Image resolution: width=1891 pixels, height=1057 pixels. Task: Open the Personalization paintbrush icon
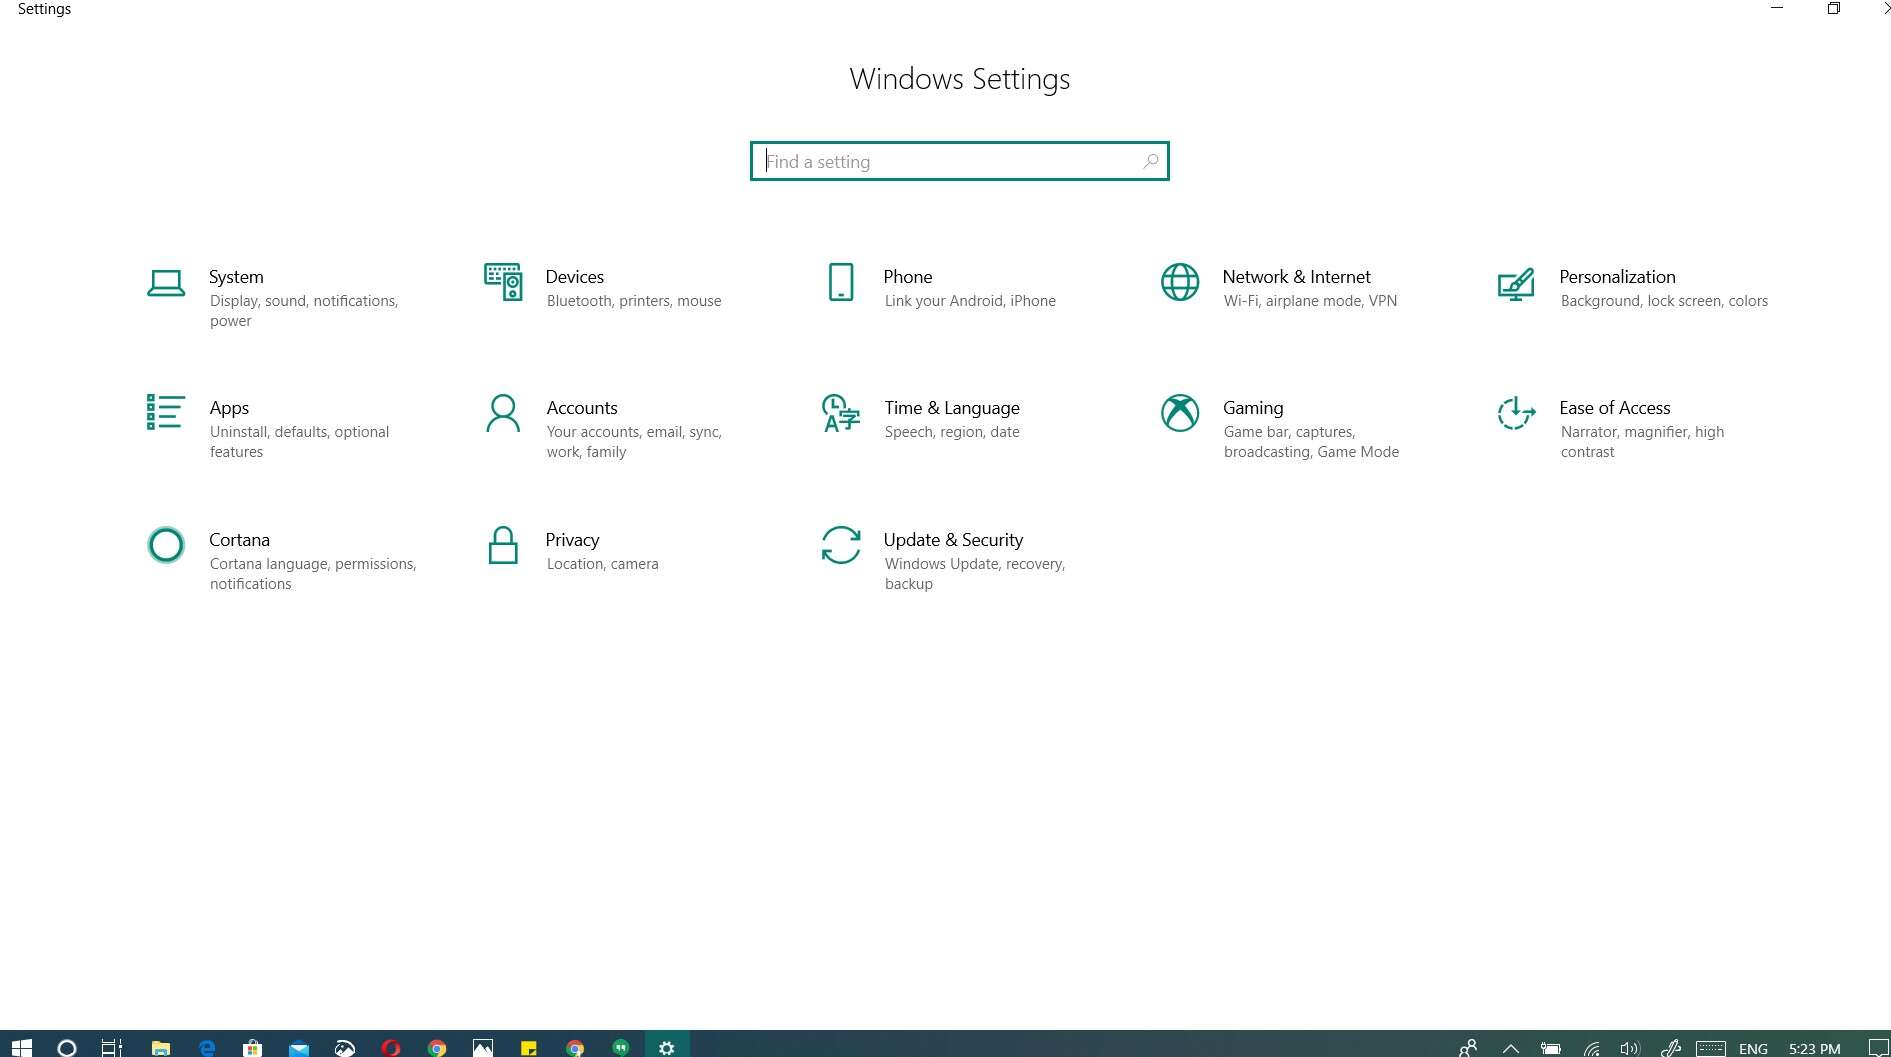(1516, 284)
